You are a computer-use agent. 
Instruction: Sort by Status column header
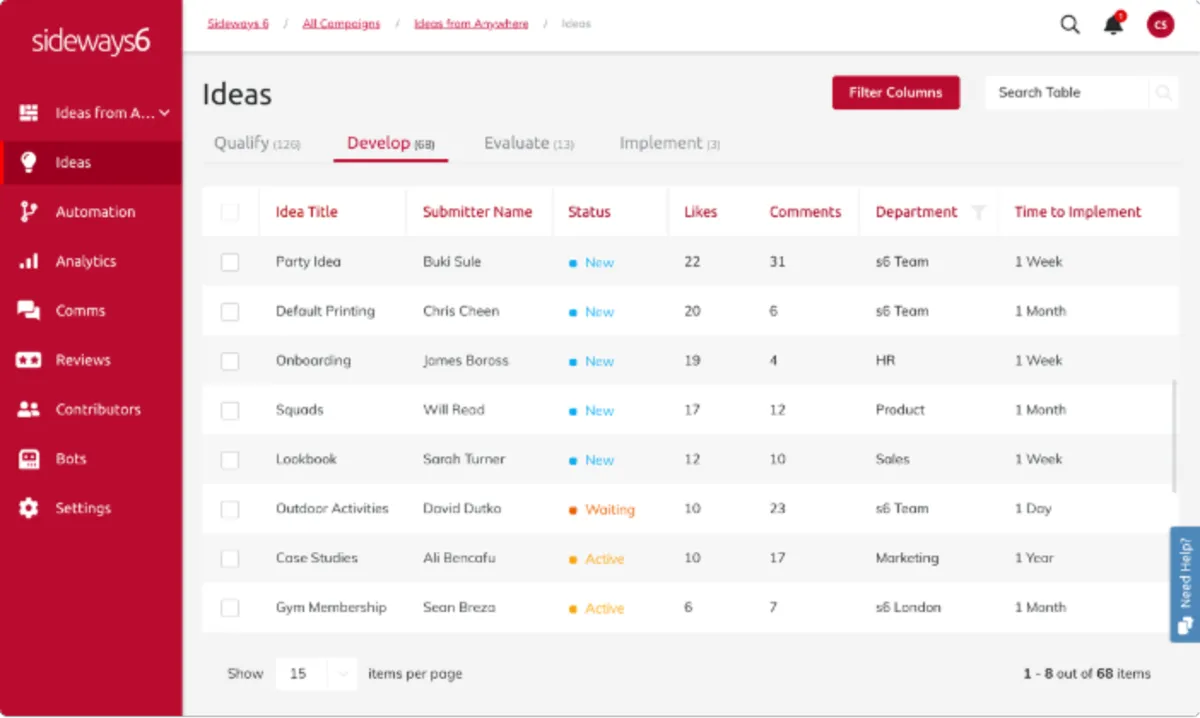589,212
